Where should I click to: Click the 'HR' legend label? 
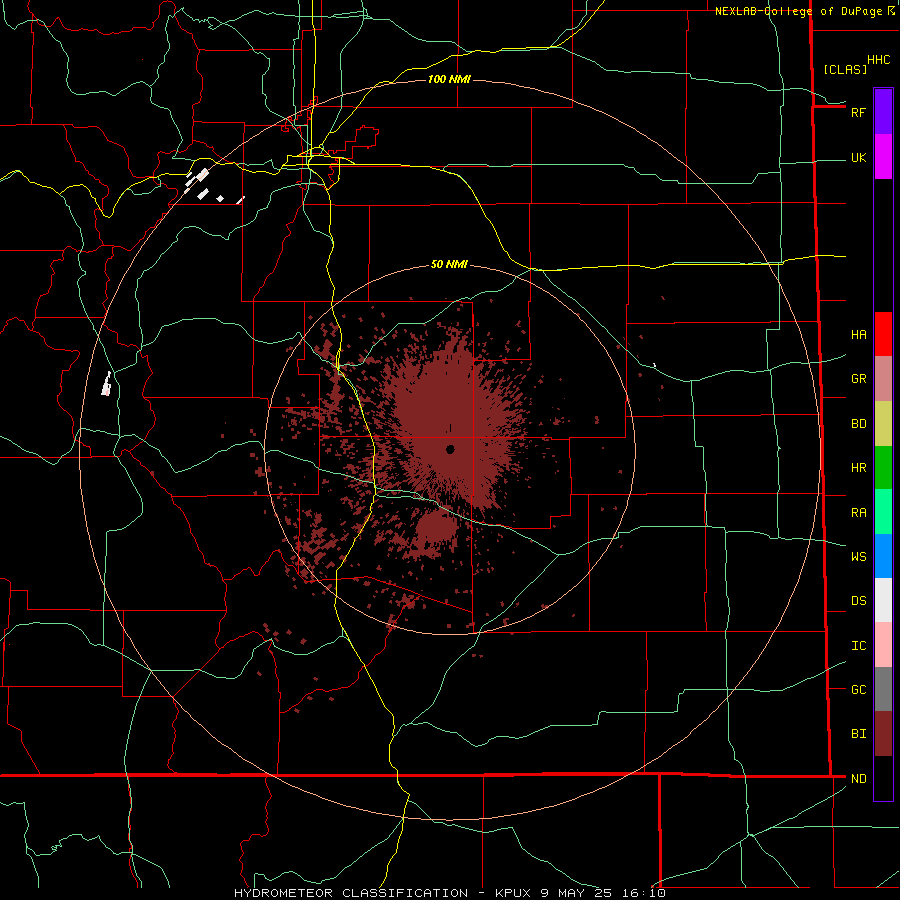[858, 468]
